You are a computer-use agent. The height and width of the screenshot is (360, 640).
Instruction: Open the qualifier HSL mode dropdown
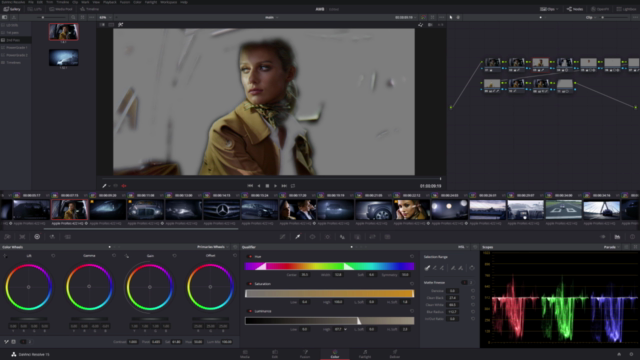click(463, 247)
